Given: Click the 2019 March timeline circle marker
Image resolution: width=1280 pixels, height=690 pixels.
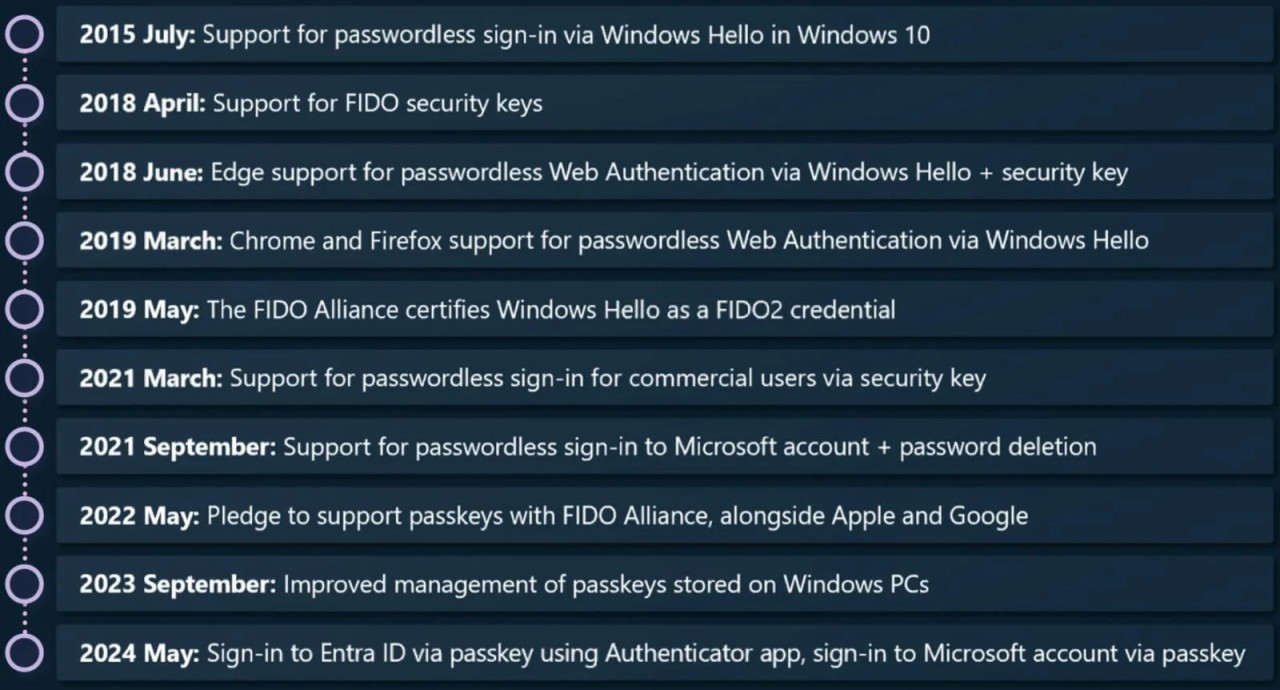Looking at the screenshot, I should point(24,240).
